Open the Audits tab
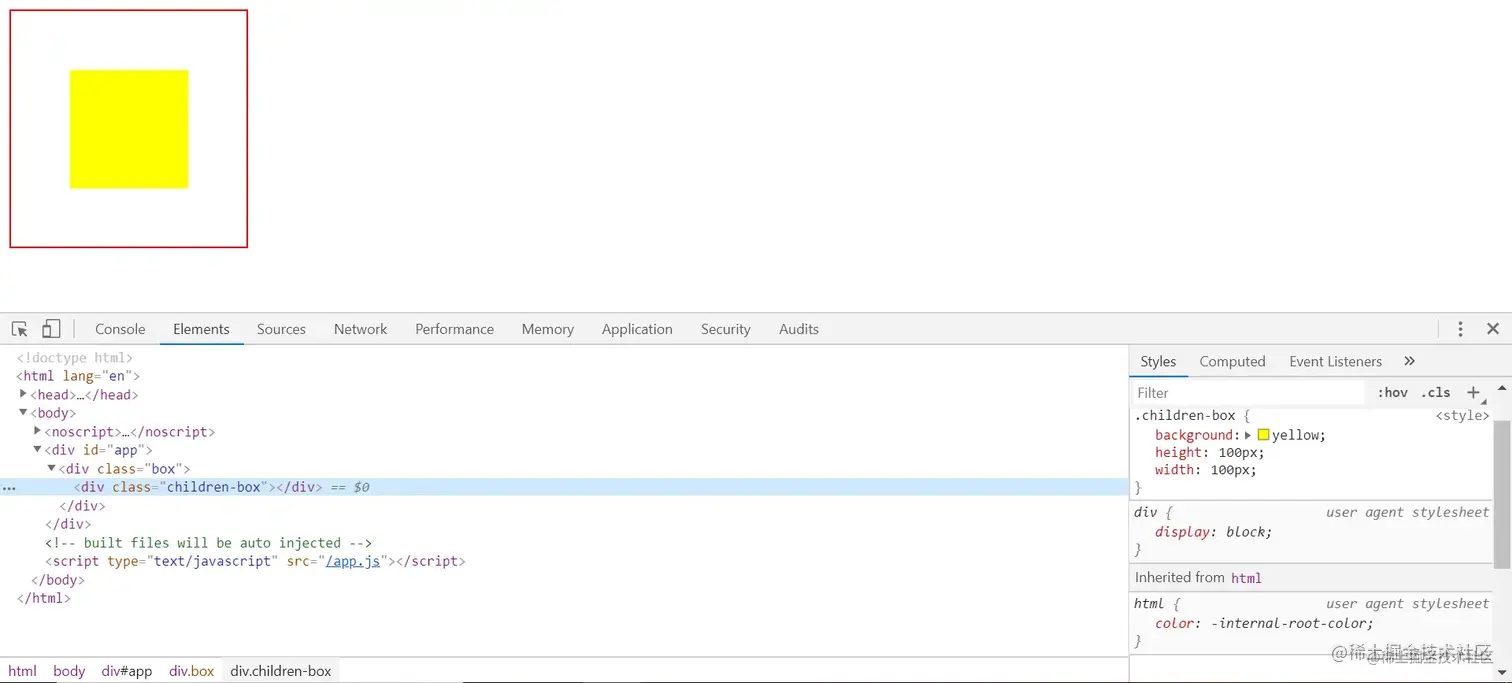 click(799, 329)
